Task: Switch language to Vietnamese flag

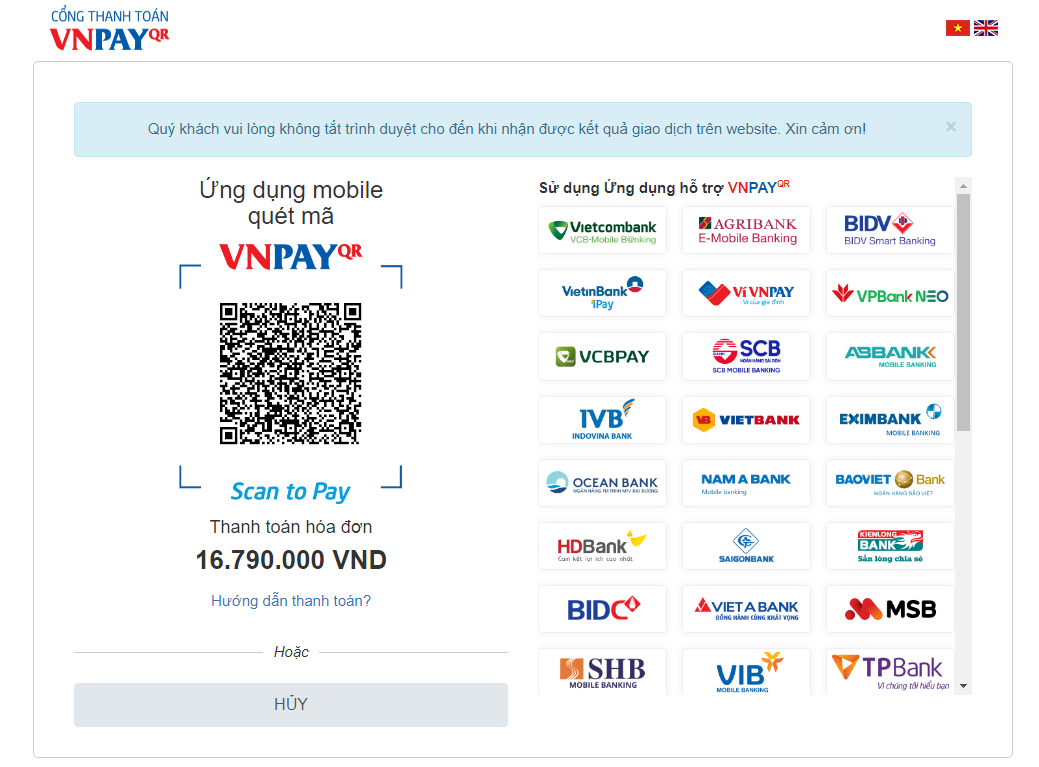Action: pos(957,28)
